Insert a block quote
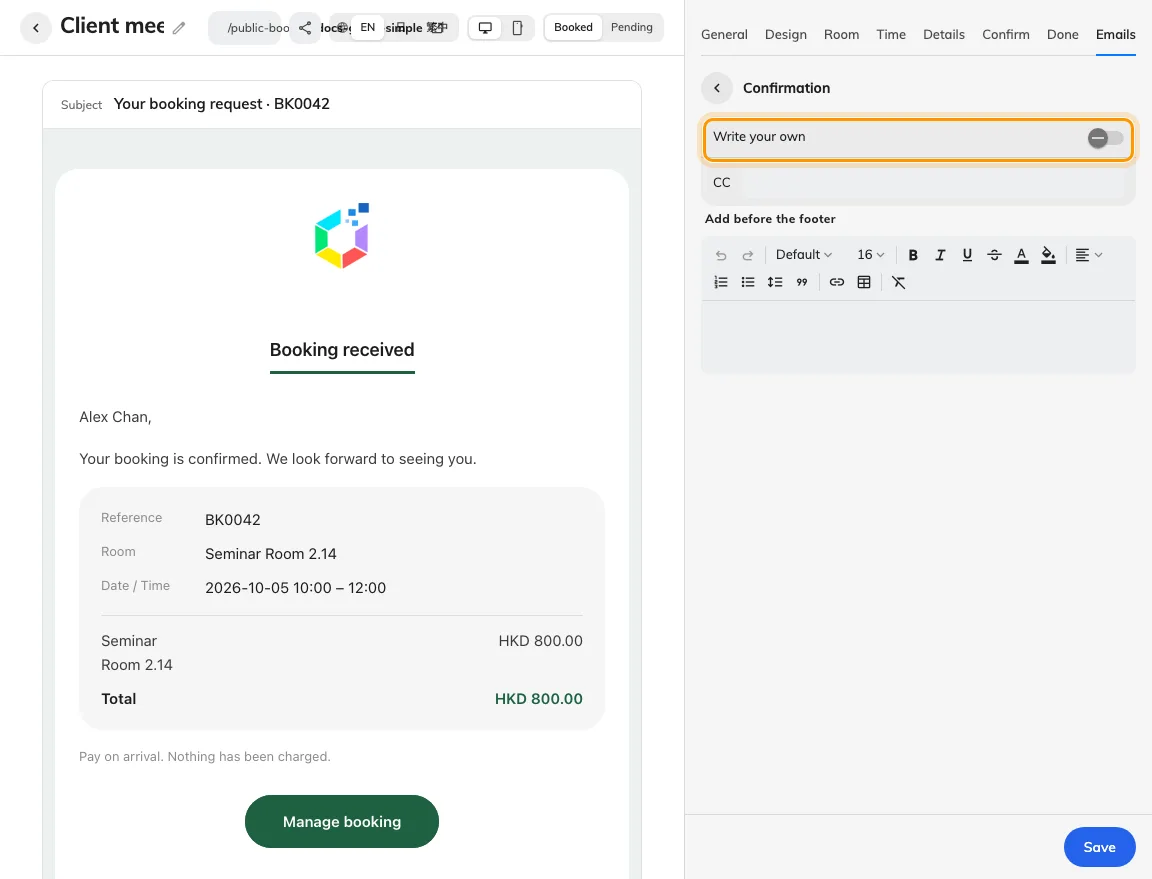 [802, 282]
